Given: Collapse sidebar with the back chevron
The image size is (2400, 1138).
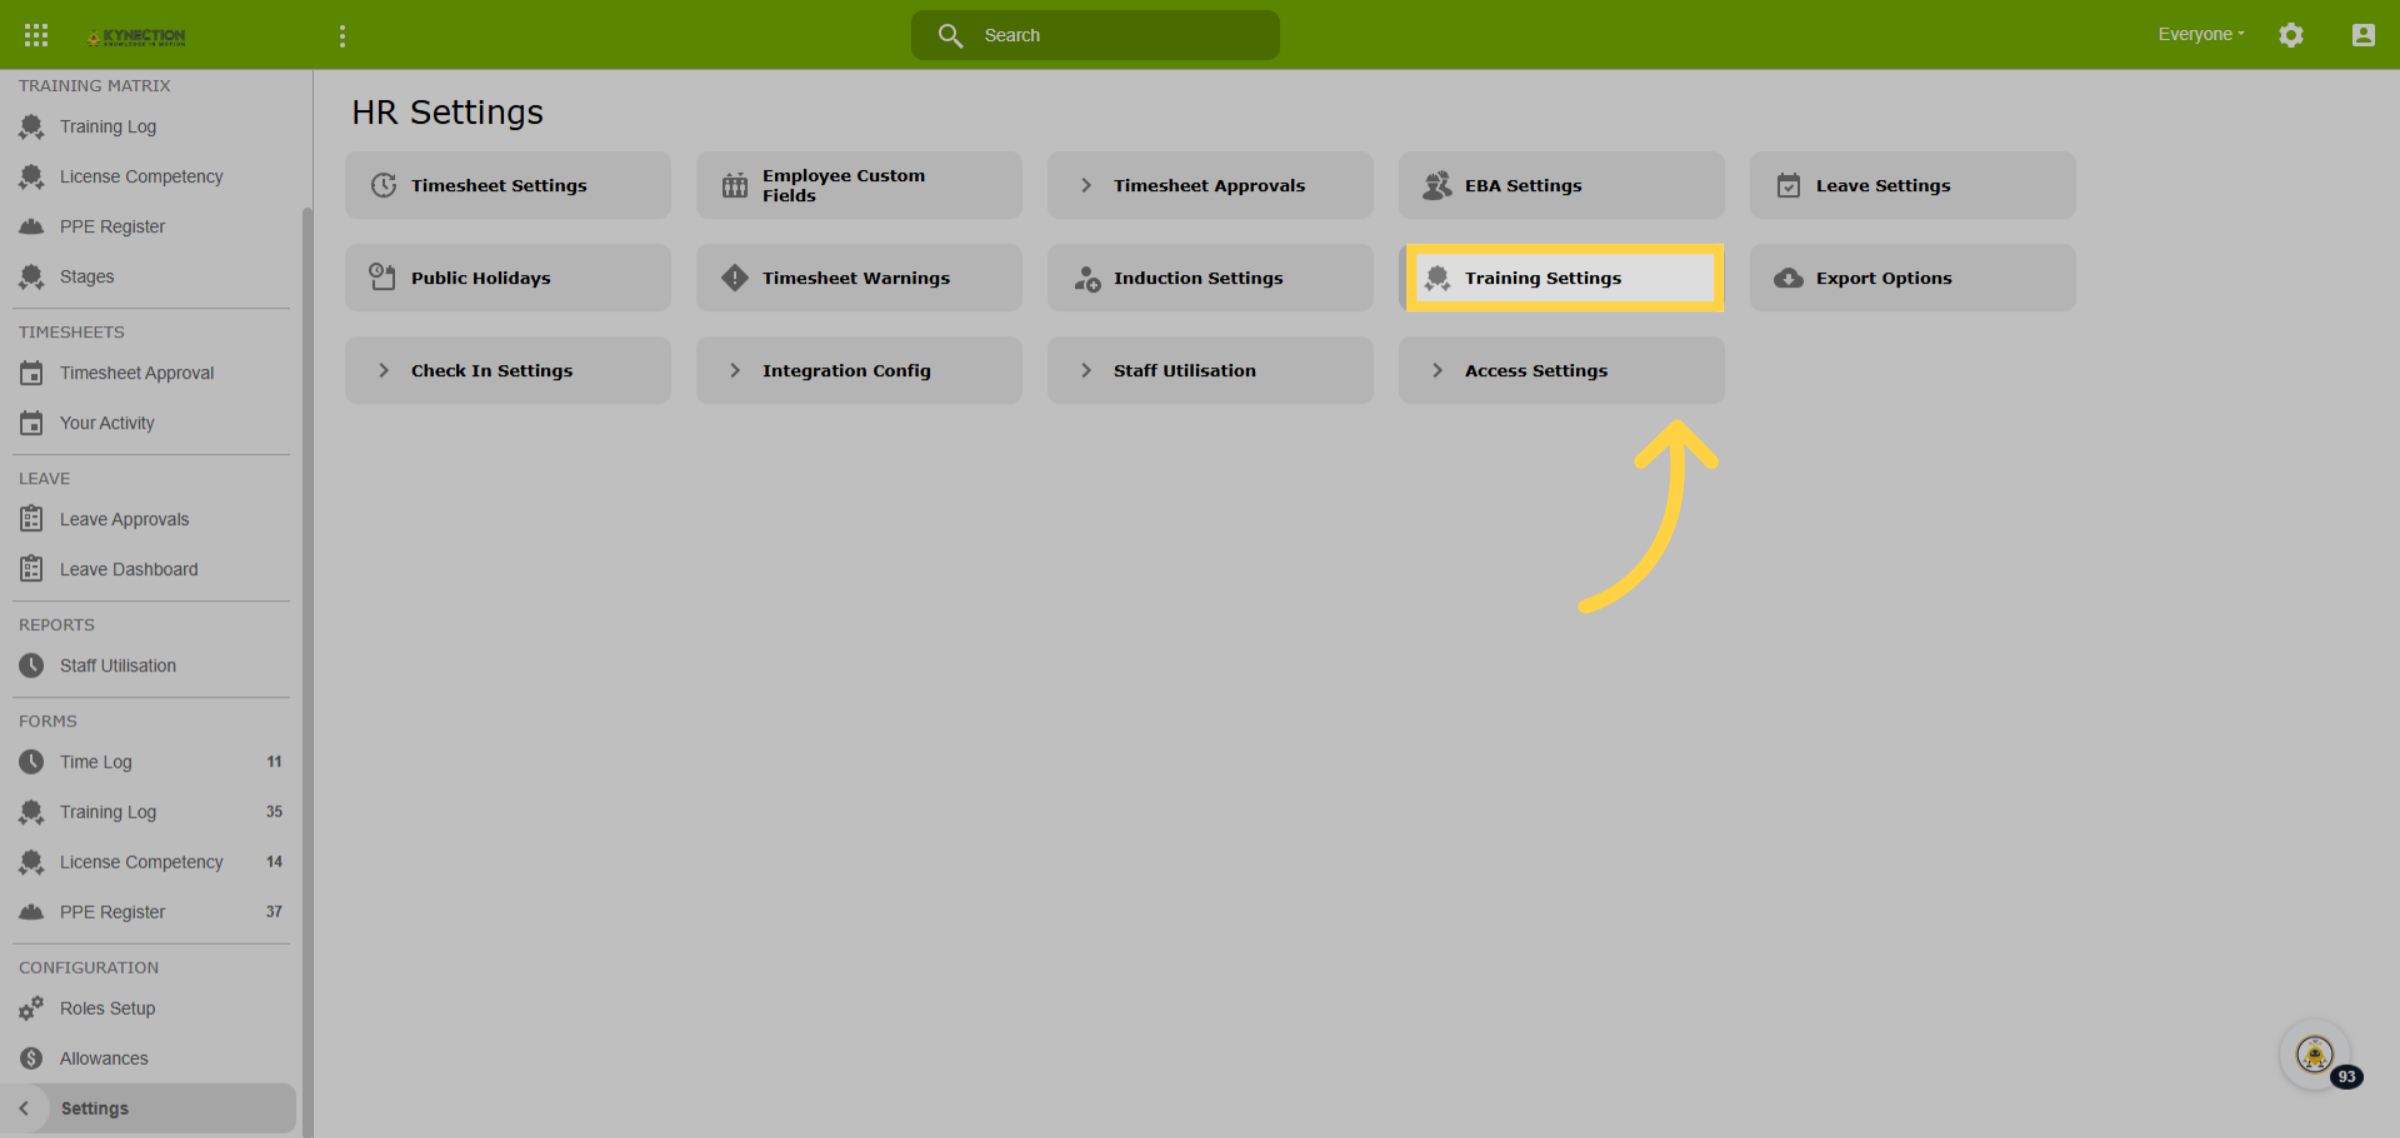Looking at the screenshot, I should (24, 1108).
